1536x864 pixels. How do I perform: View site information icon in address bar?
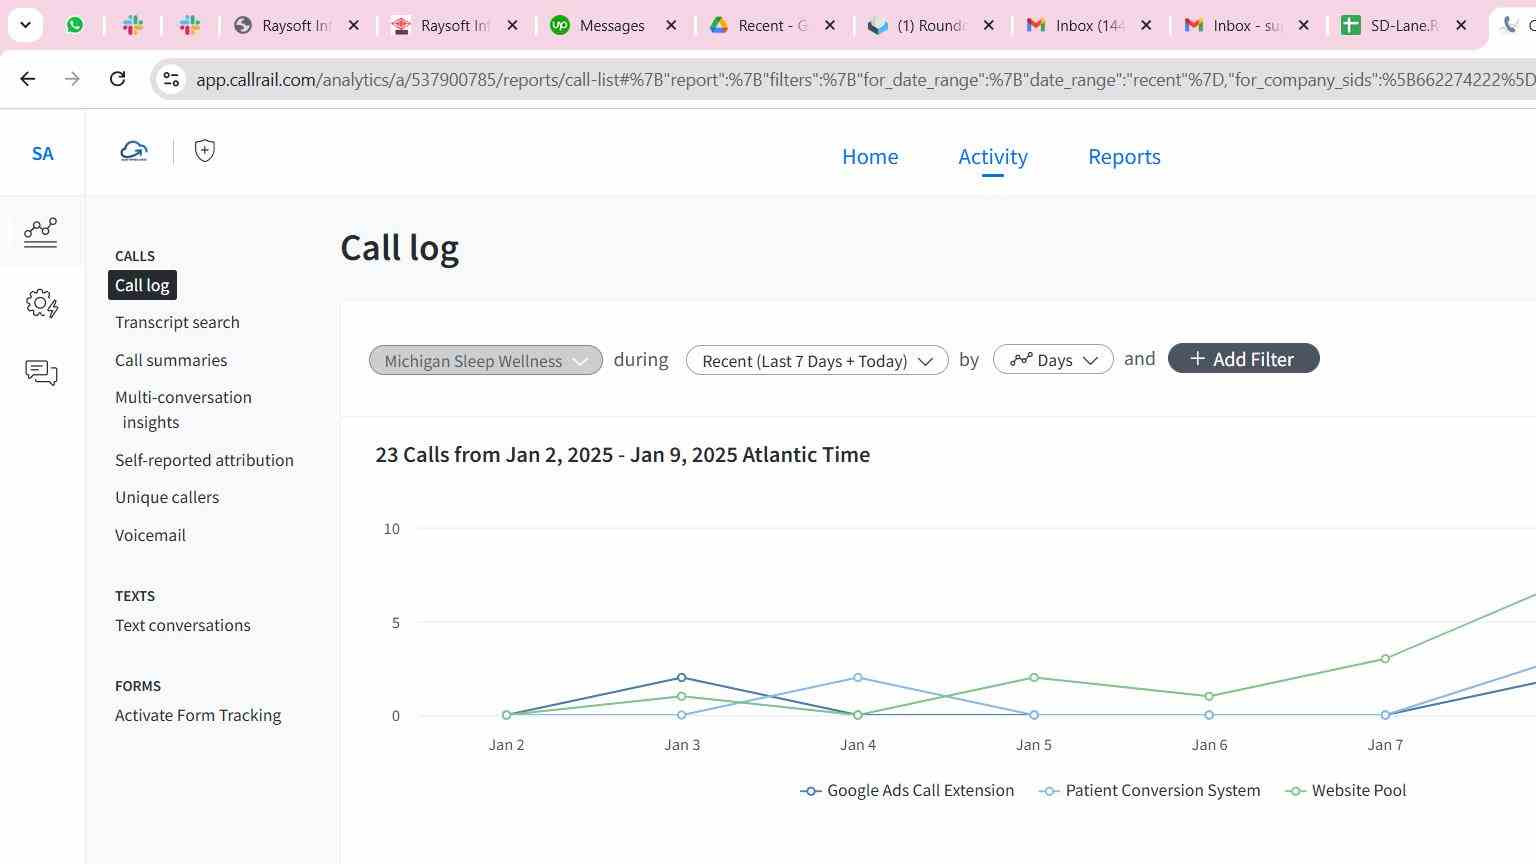(171, 80)
